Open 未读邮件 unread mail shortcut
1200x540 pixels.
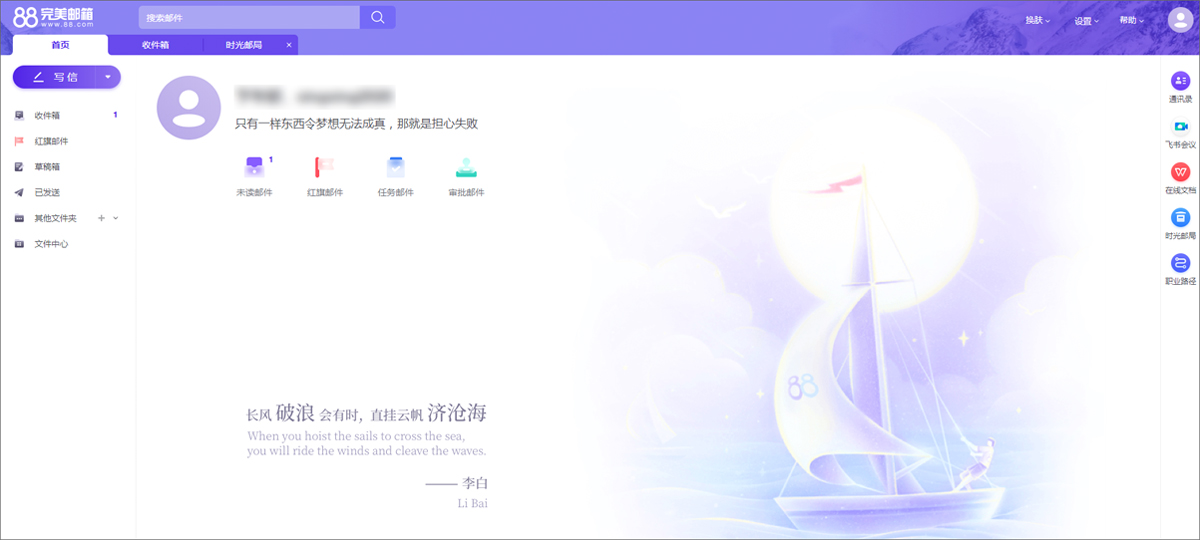pyautogui.click(x=254, y=168)
